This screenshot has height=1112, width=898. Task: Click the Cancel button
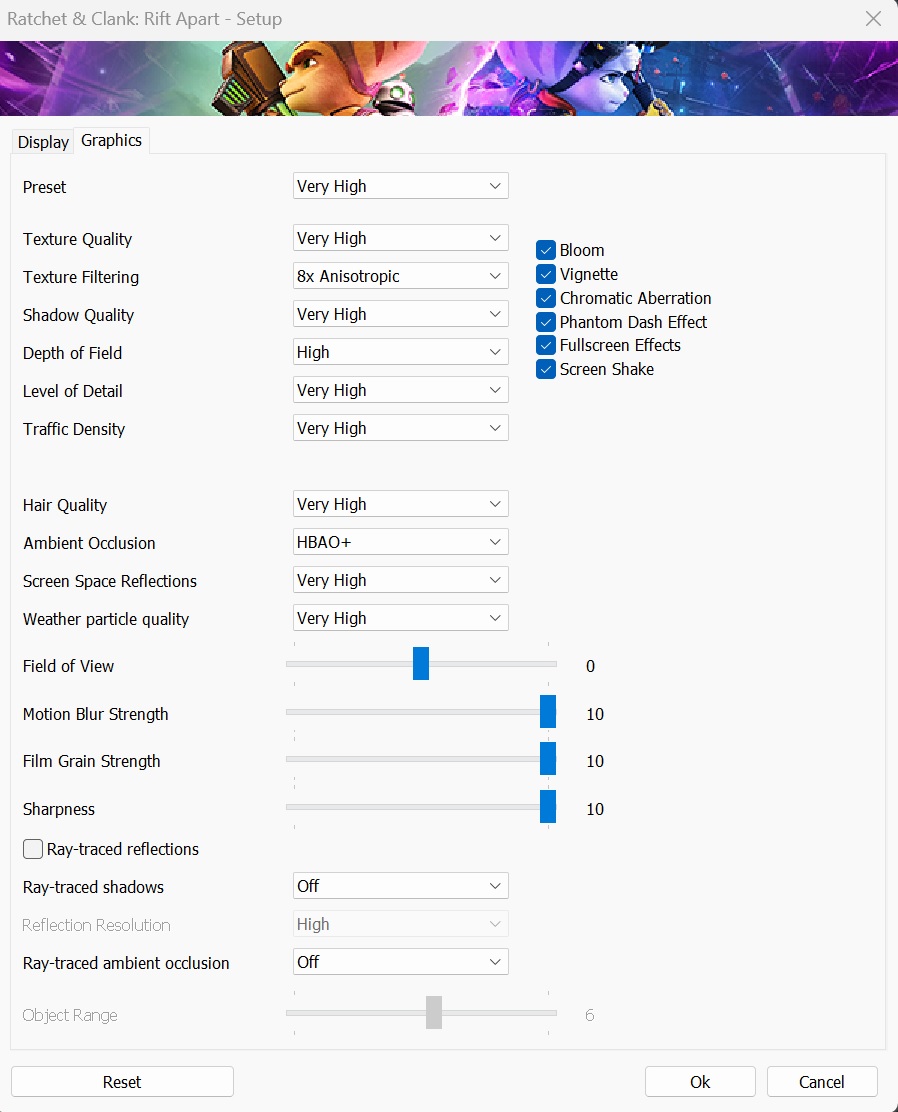(x=821, y=1082)
